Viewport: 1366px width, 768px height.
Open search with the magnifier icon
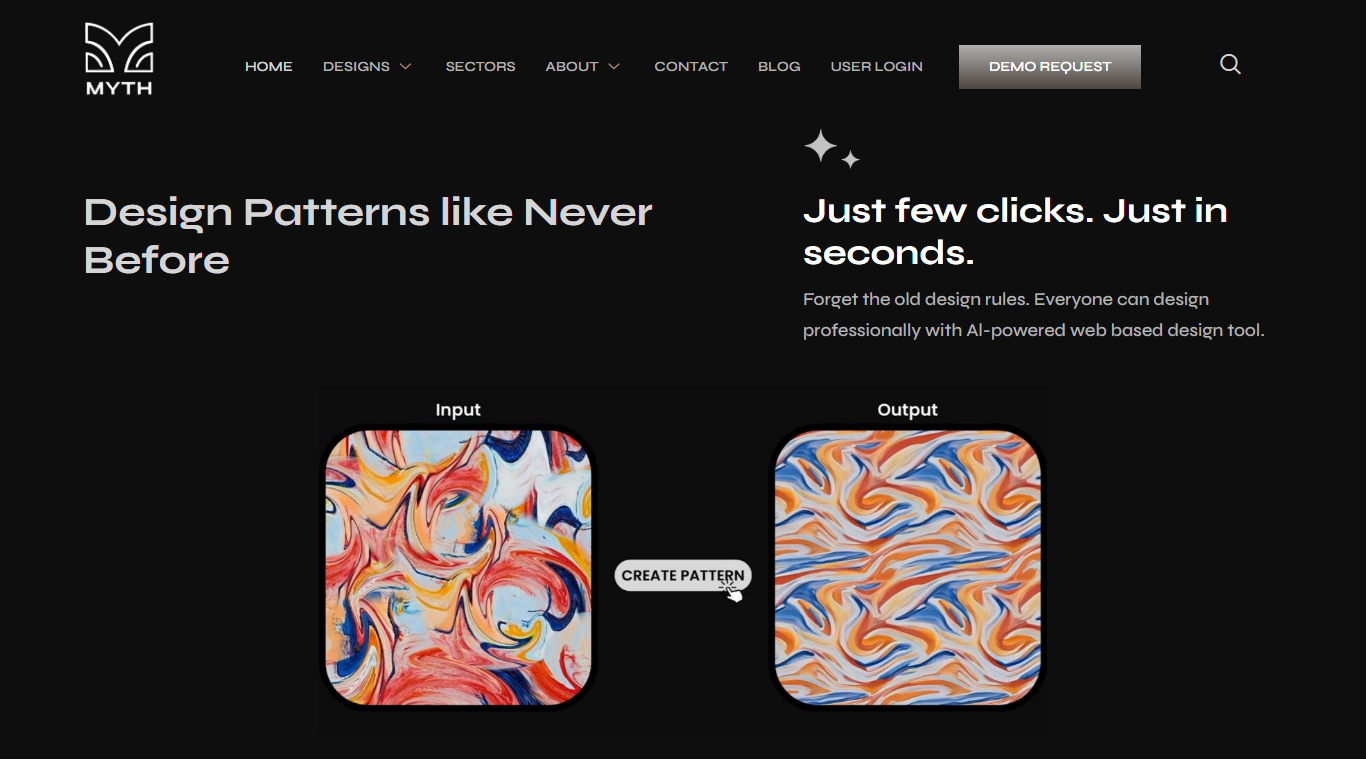(1230, 65)
